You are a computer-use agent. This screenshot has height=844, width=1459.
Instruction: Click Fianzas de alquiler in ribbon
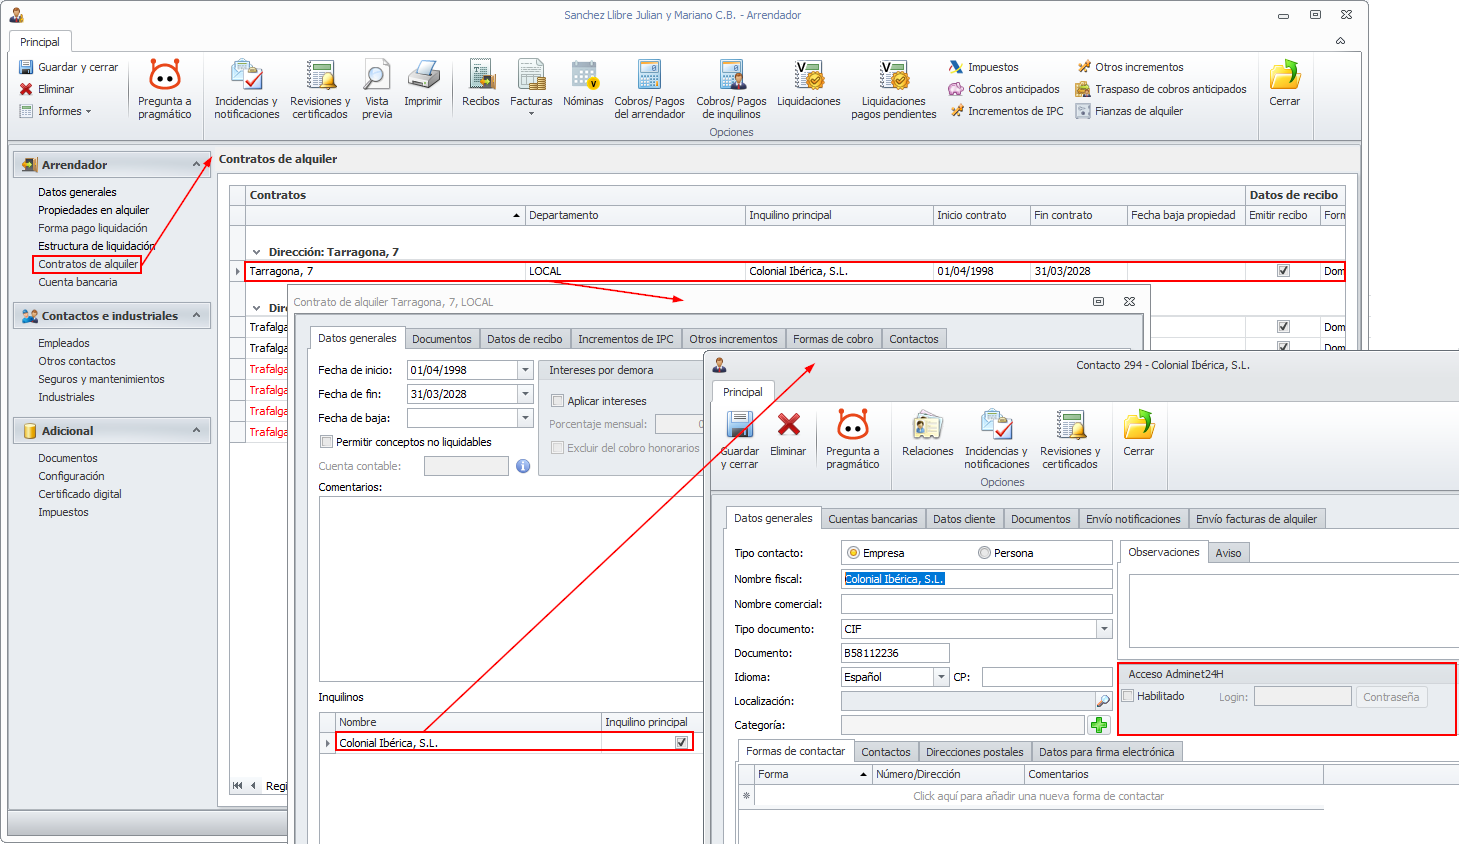[1129, 111]
